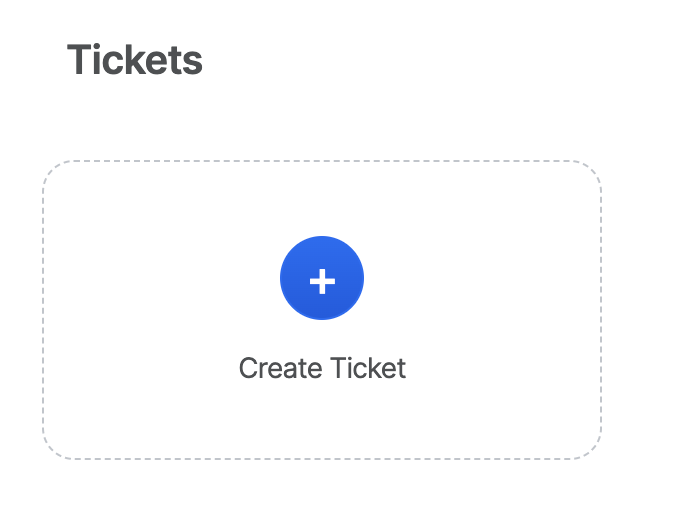
Task: Focus the Tickets section title text
Action: tap(135, 60)
